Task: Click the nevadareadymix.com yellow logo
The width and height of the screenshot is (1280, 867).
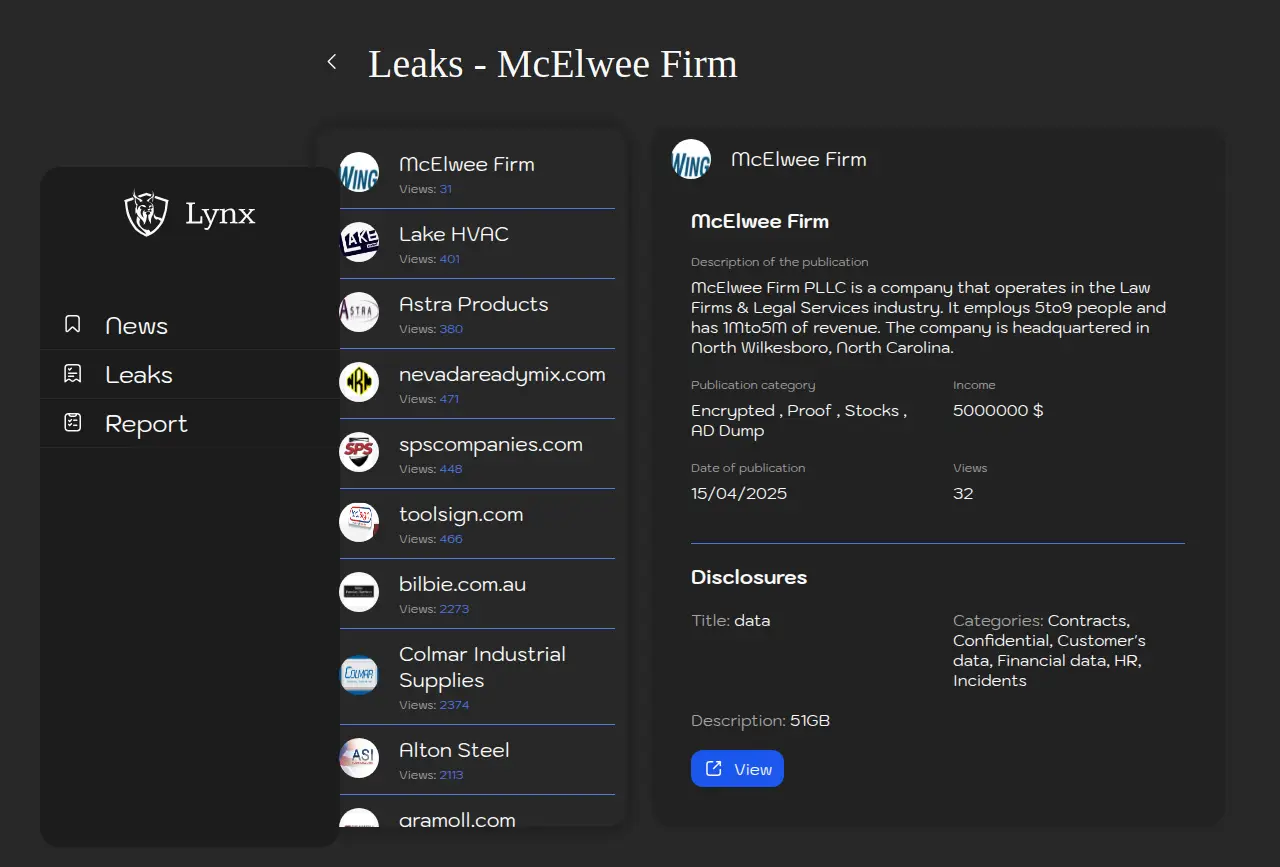Action: [359, 382]
